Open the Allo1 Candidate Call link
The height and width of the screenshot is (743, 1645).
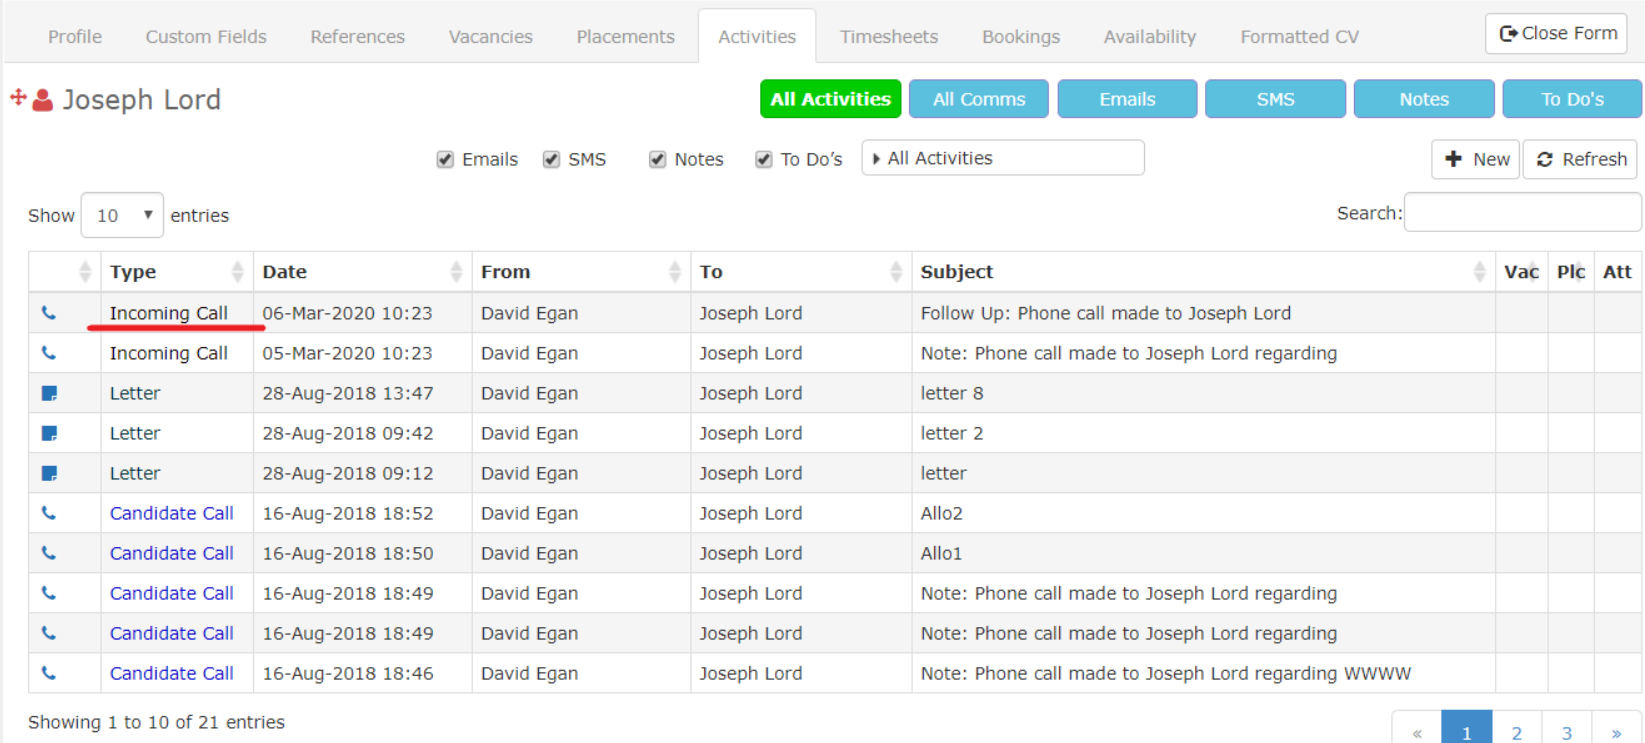[172, 553]
